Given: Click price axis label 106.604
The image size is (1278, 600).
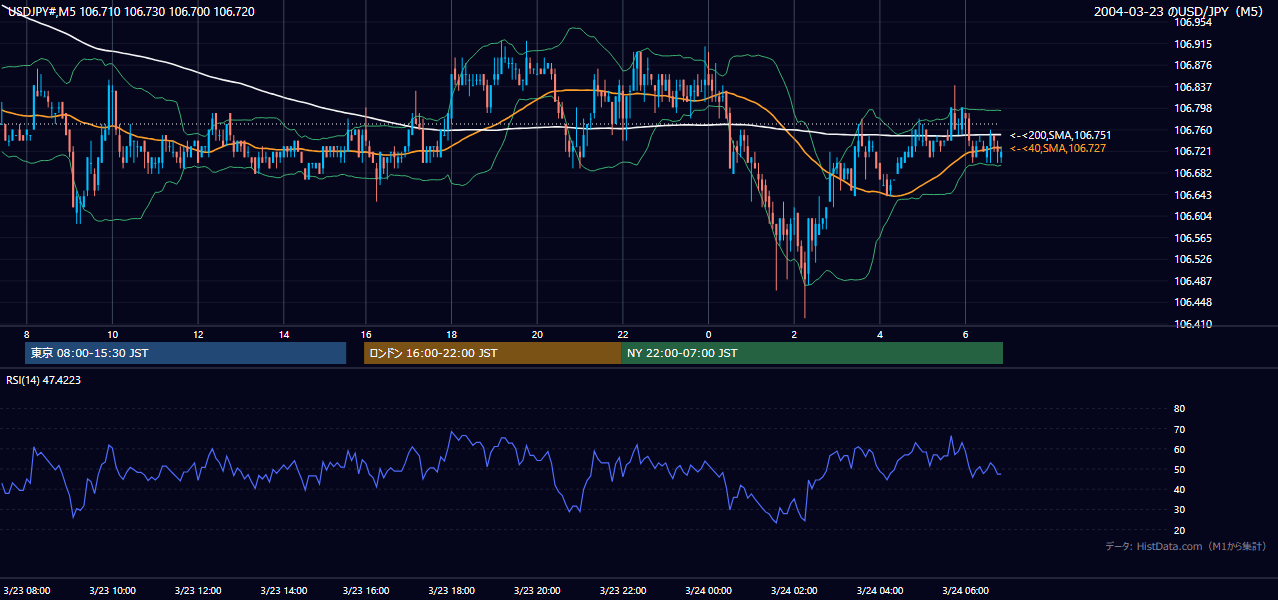Looking at the screenshot, I should [1193, 216].
